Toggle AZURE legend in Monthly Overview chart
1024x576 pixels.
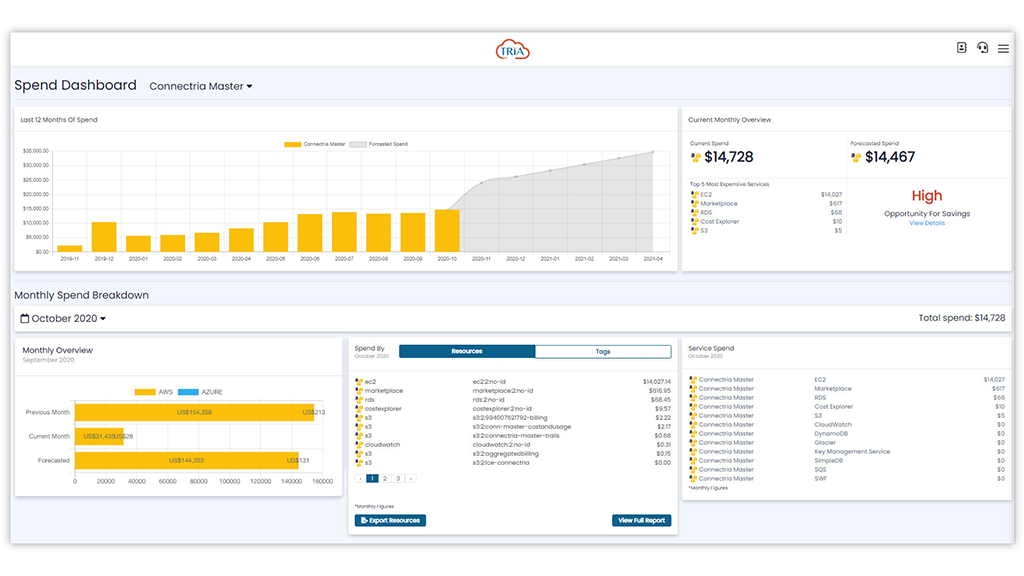[x=200, y=392]
